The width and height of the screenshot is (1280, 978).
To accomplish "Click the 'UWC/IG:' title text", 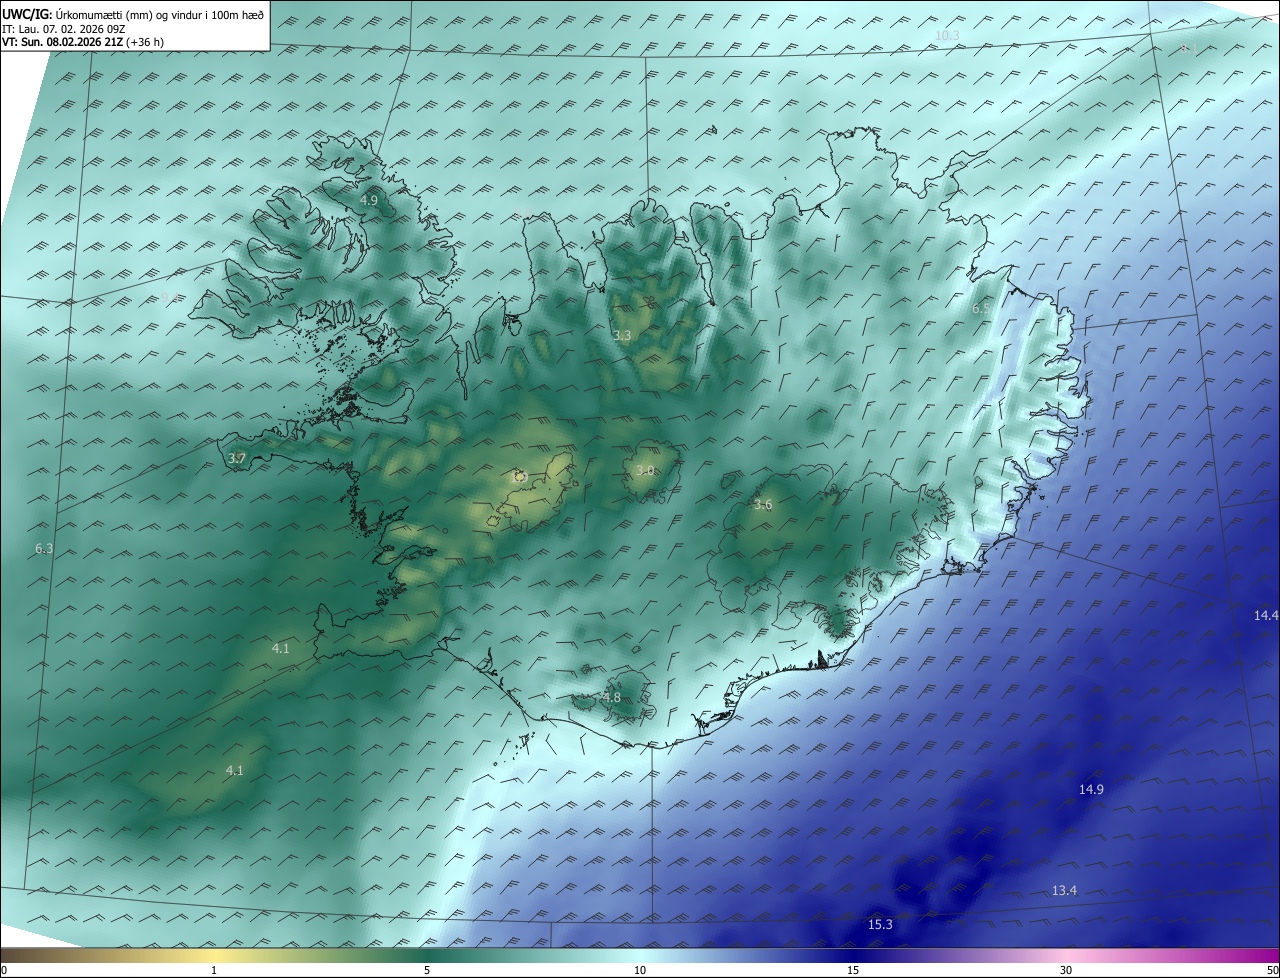I will (27, 14).
